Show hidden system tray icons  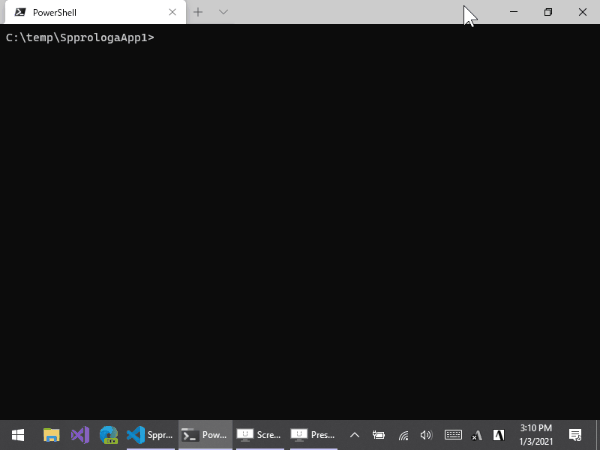coord(354,435)
